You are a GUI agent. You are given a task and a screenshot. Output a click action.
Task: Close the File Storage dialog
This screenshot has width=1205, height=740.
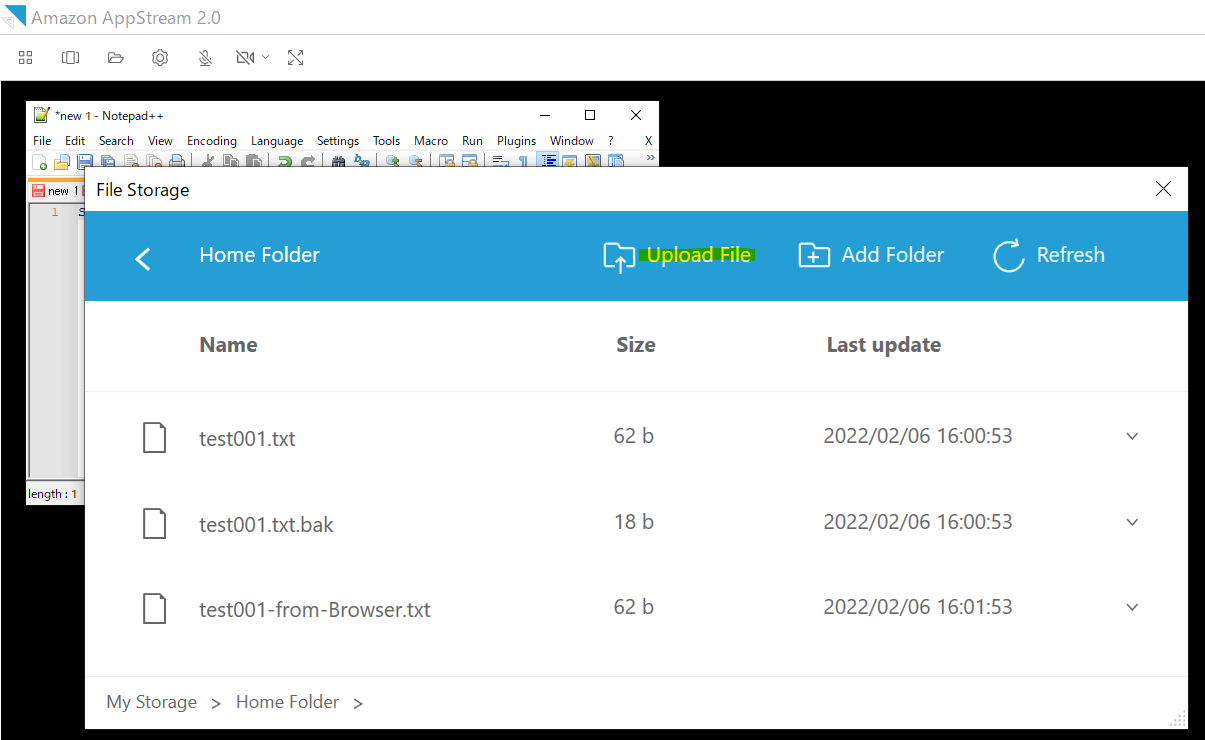tap(1163, 189)
